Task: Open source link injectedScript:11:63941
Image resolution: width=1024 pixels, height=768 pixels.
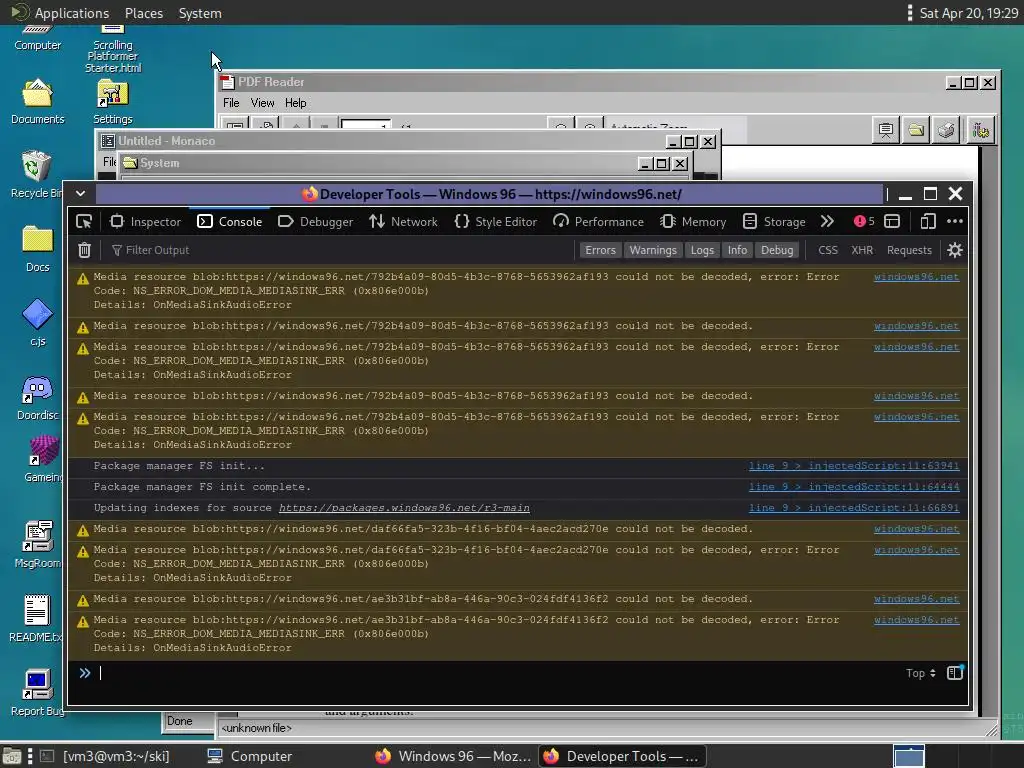Action: coord(854,466)
